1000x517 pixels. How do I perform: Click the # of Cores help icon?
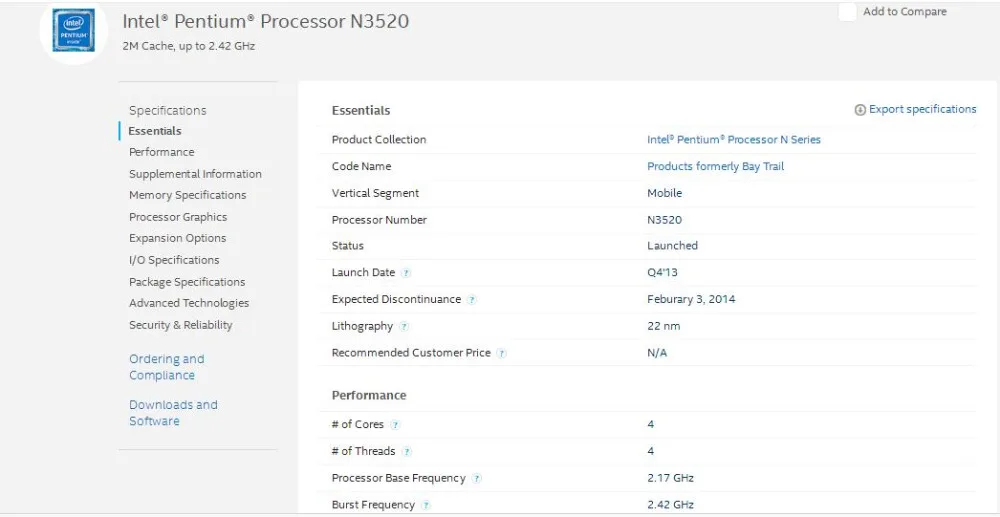(x=396, y=425)
